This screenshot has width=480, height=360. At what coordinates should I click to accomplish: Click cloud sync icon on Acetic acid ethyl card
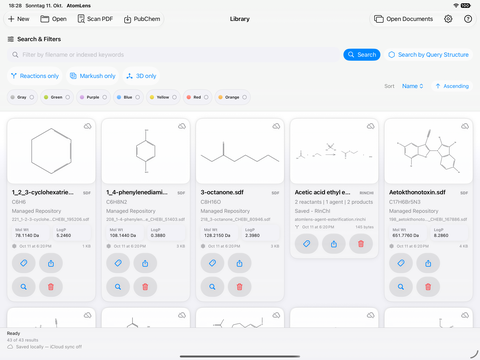pyautogui.click(x=370, y=126)
